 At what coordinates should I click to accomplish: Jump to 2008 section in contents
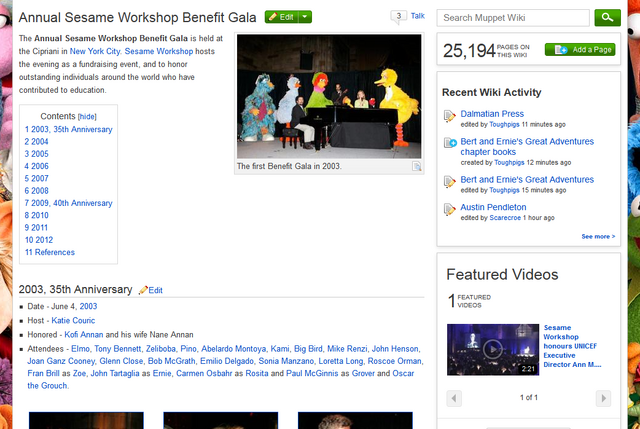pos(36,191)
